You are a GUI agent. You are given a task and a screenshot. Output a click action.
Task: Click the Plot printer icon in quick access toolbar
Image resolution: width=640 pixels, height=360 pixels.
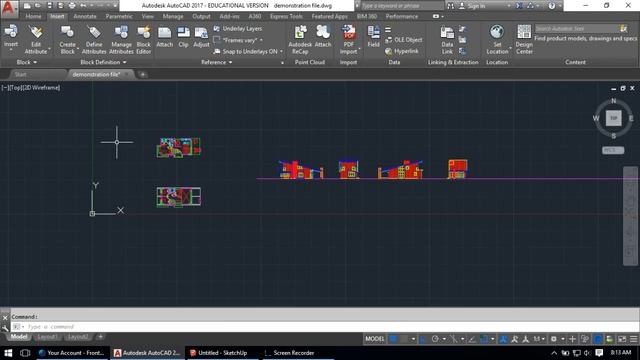[x=72, y=6]
